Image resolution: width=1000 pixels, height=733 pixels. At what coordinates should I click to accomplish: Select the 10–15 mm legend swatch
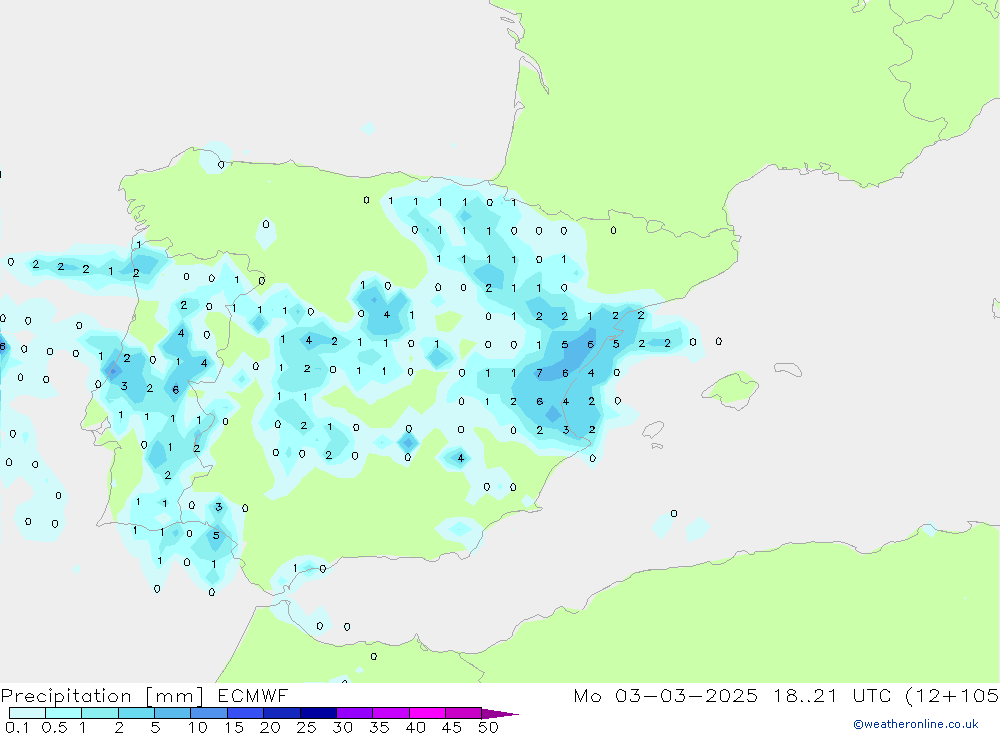pos(209,713)
